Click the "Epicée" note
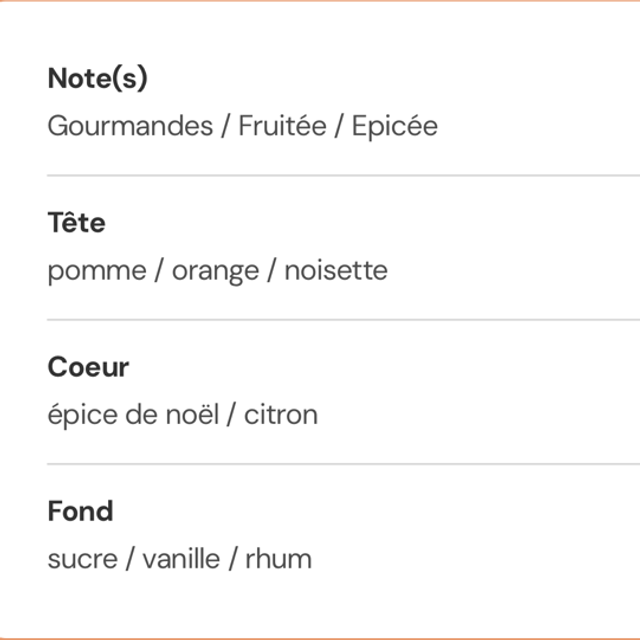 (x=394, y=127)
